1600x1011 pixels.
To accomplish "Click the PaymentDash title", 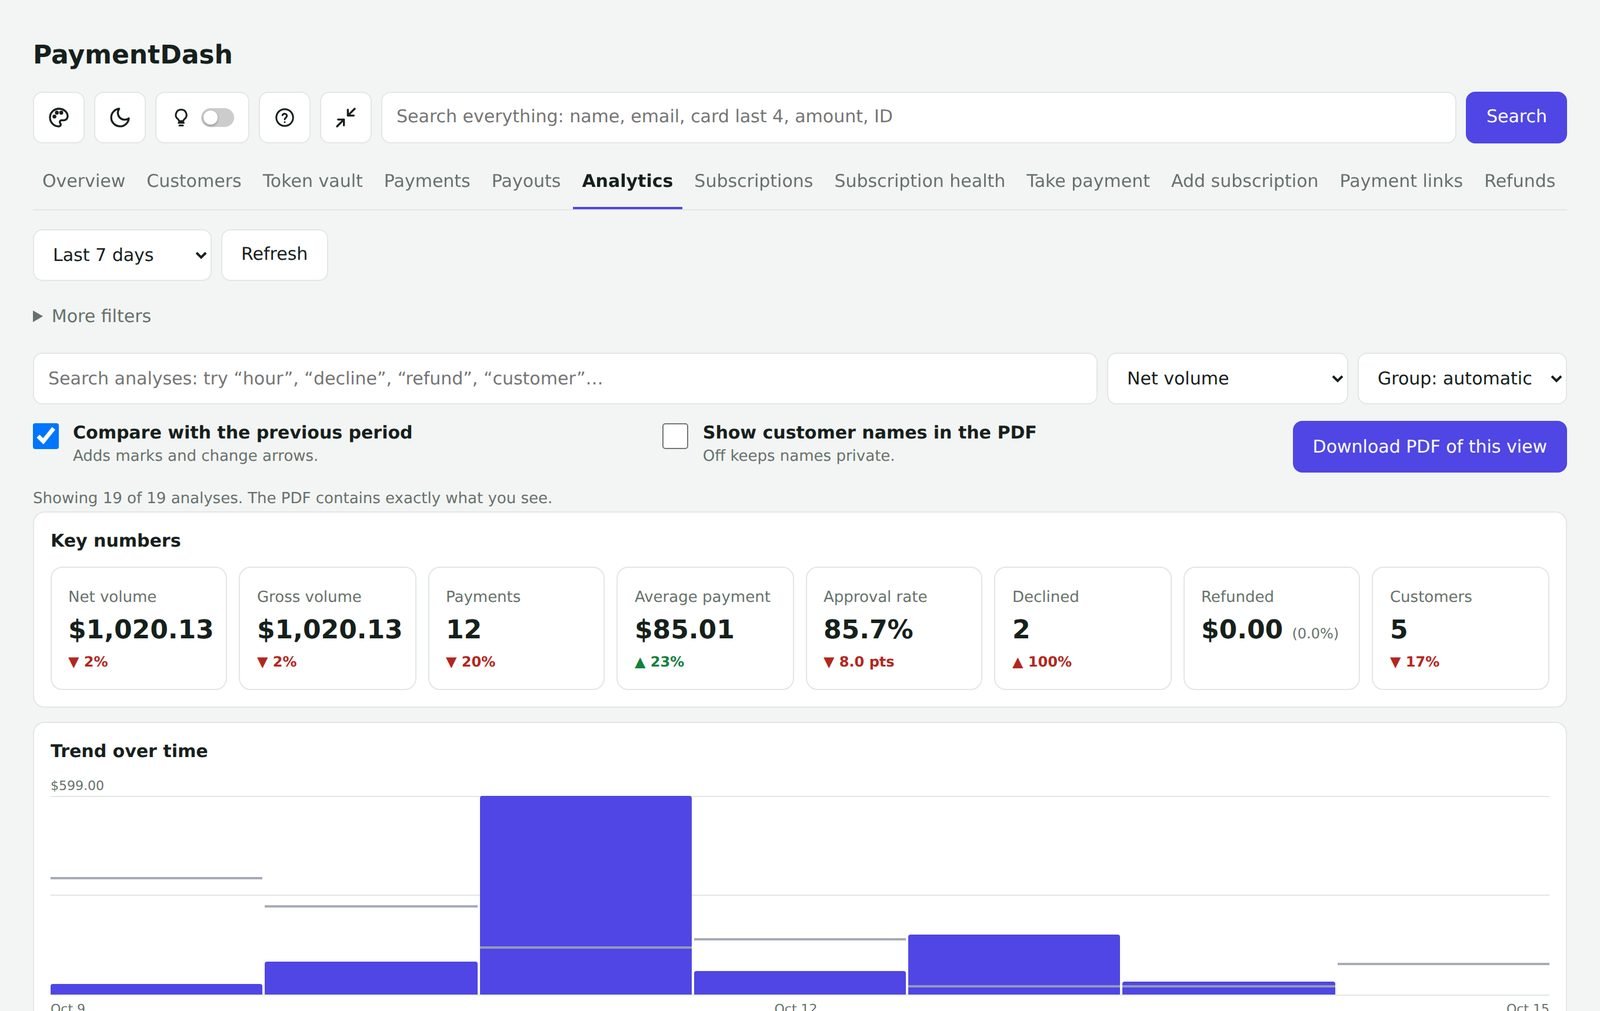I will 133,54.
